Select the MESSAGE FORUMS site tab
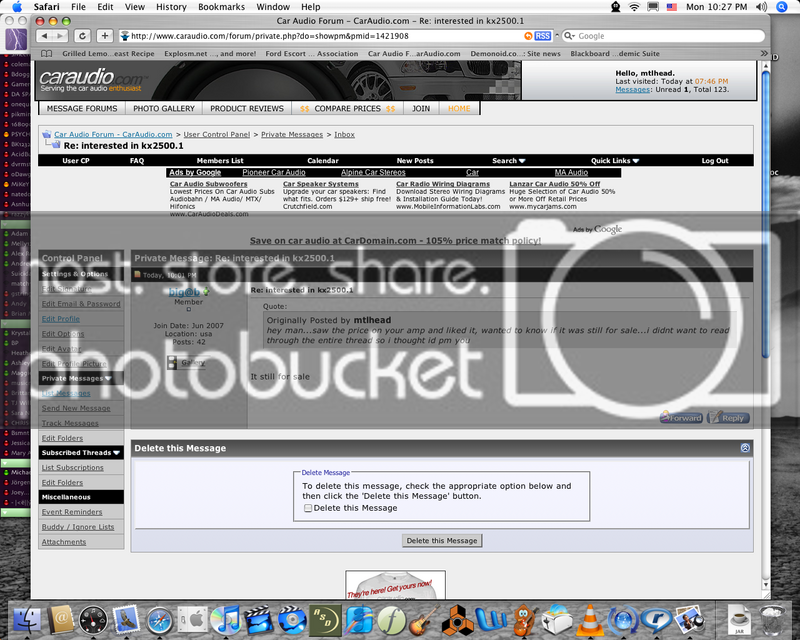 coord(82,108)
